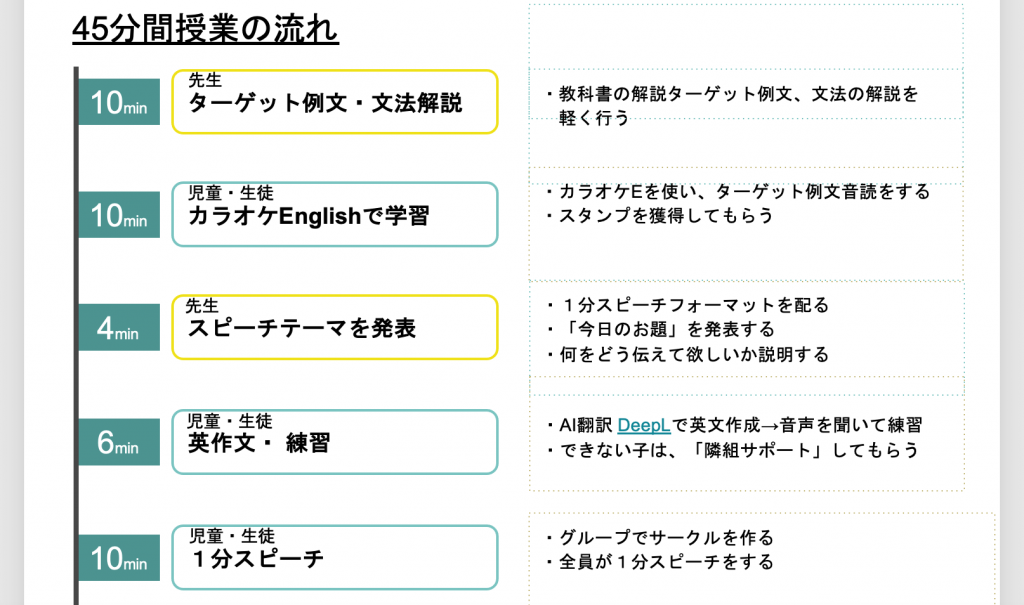1024x605 pixels.
Task: Select the 1分スピーチ box
Action: (334, 557)
